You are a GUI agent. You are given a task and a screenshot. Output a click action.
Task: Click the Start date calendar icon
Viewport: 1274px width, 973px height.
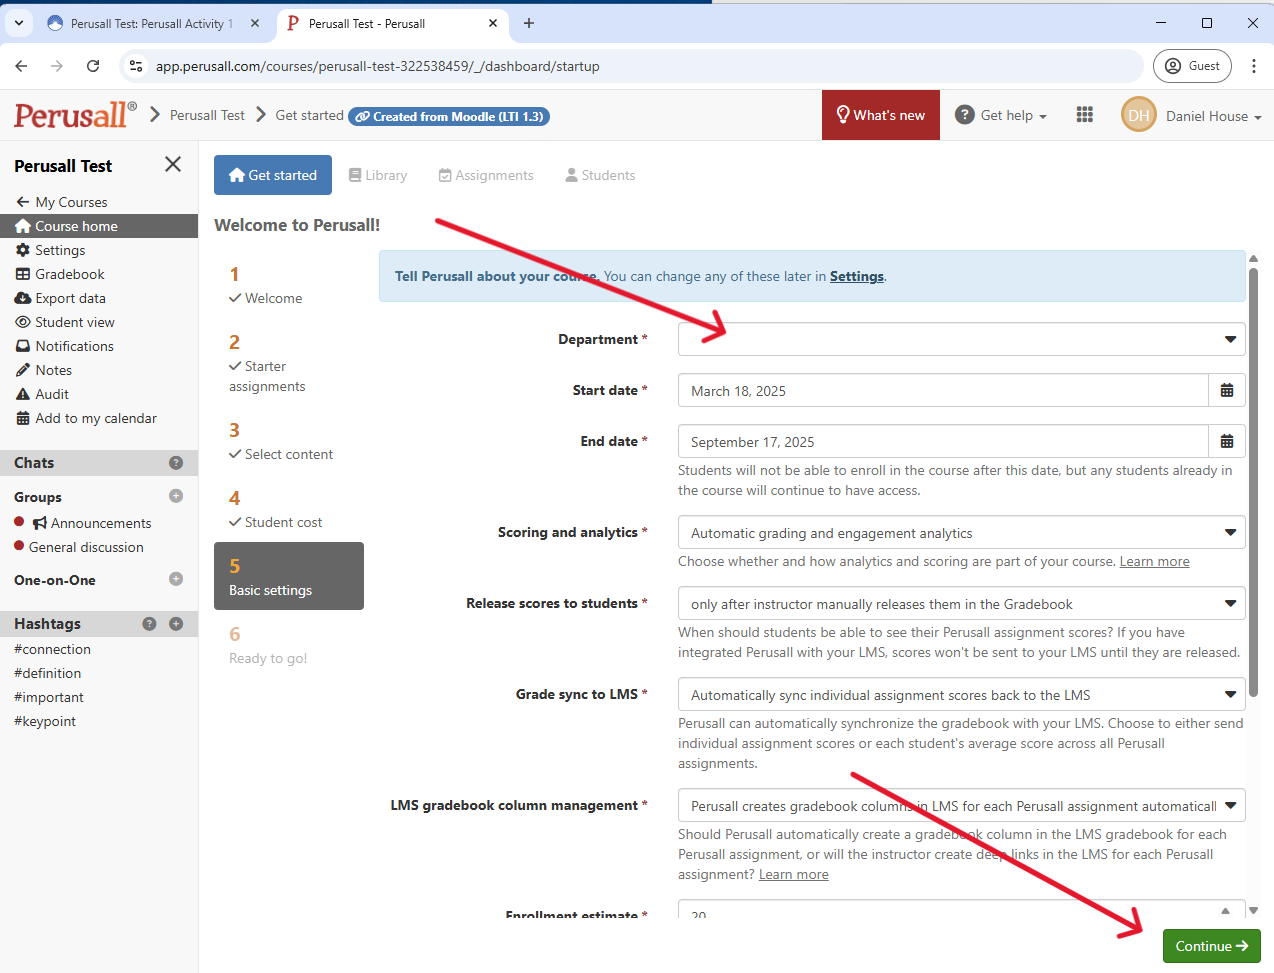1226,391
